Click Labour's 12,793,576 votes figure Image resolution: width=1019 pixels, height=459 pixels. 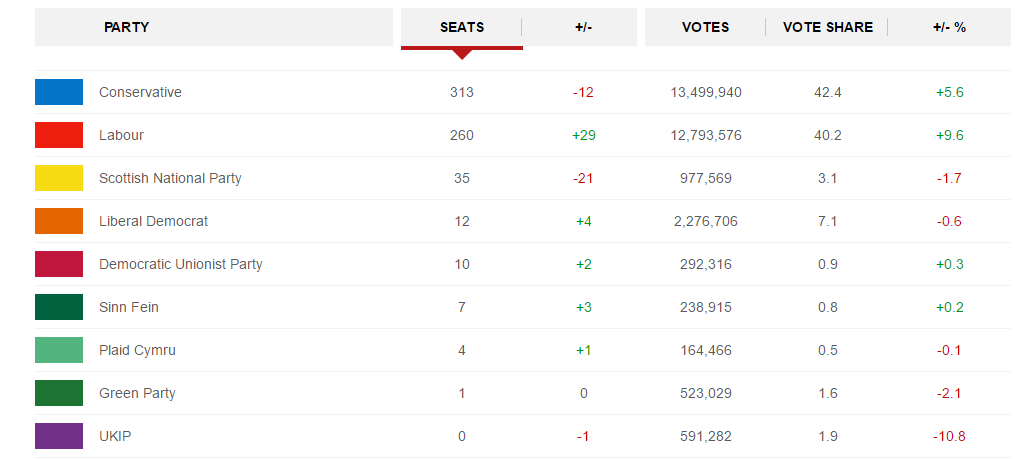706,135
